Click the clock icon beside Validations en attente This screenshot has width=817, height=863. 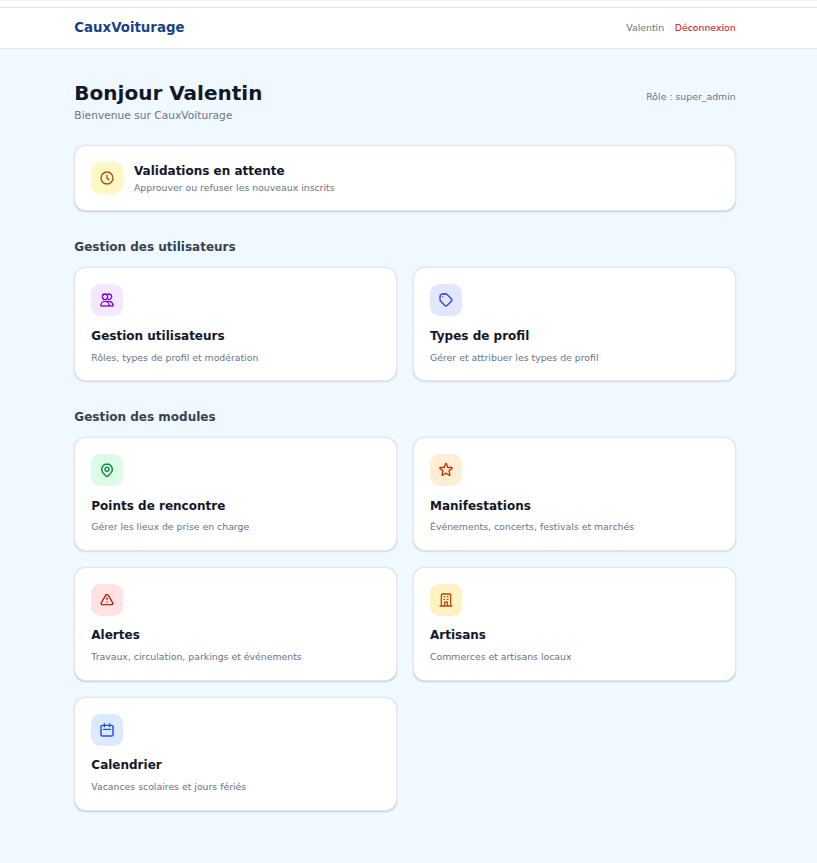pos(107,178)
